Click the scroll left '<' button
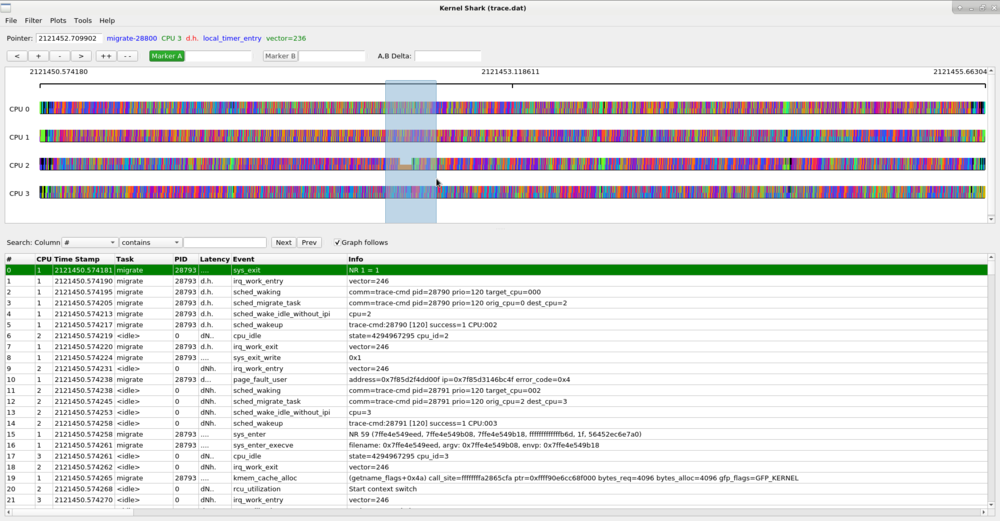This screenshot has height=521, width=1000. [x=17, y=56]
